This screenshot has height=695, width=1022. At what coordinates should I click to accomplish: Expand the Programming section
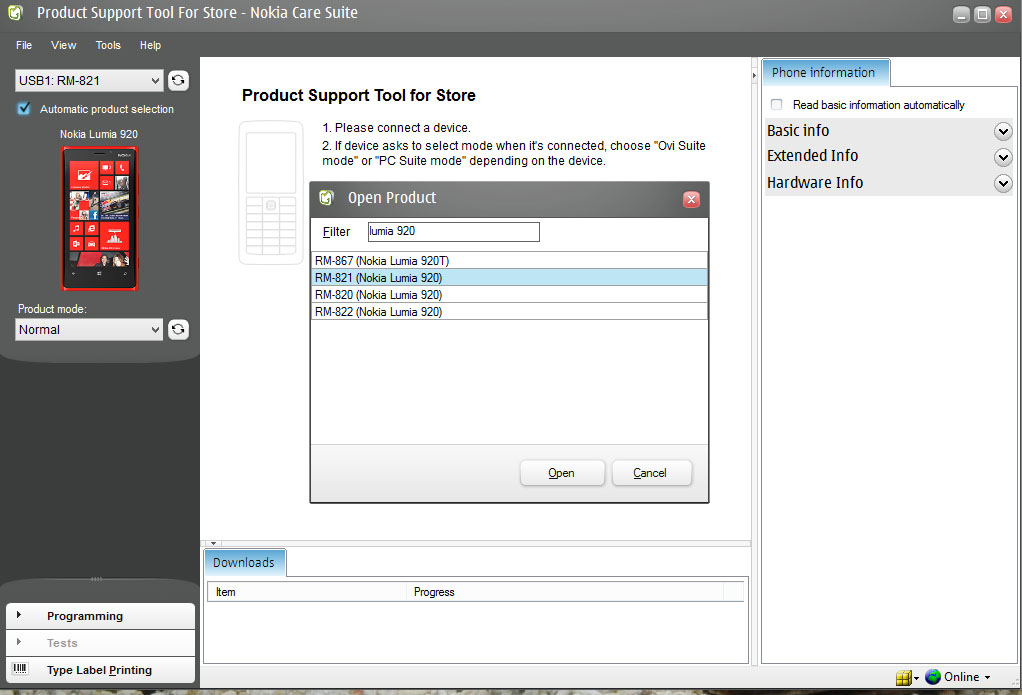click(100, 616)
